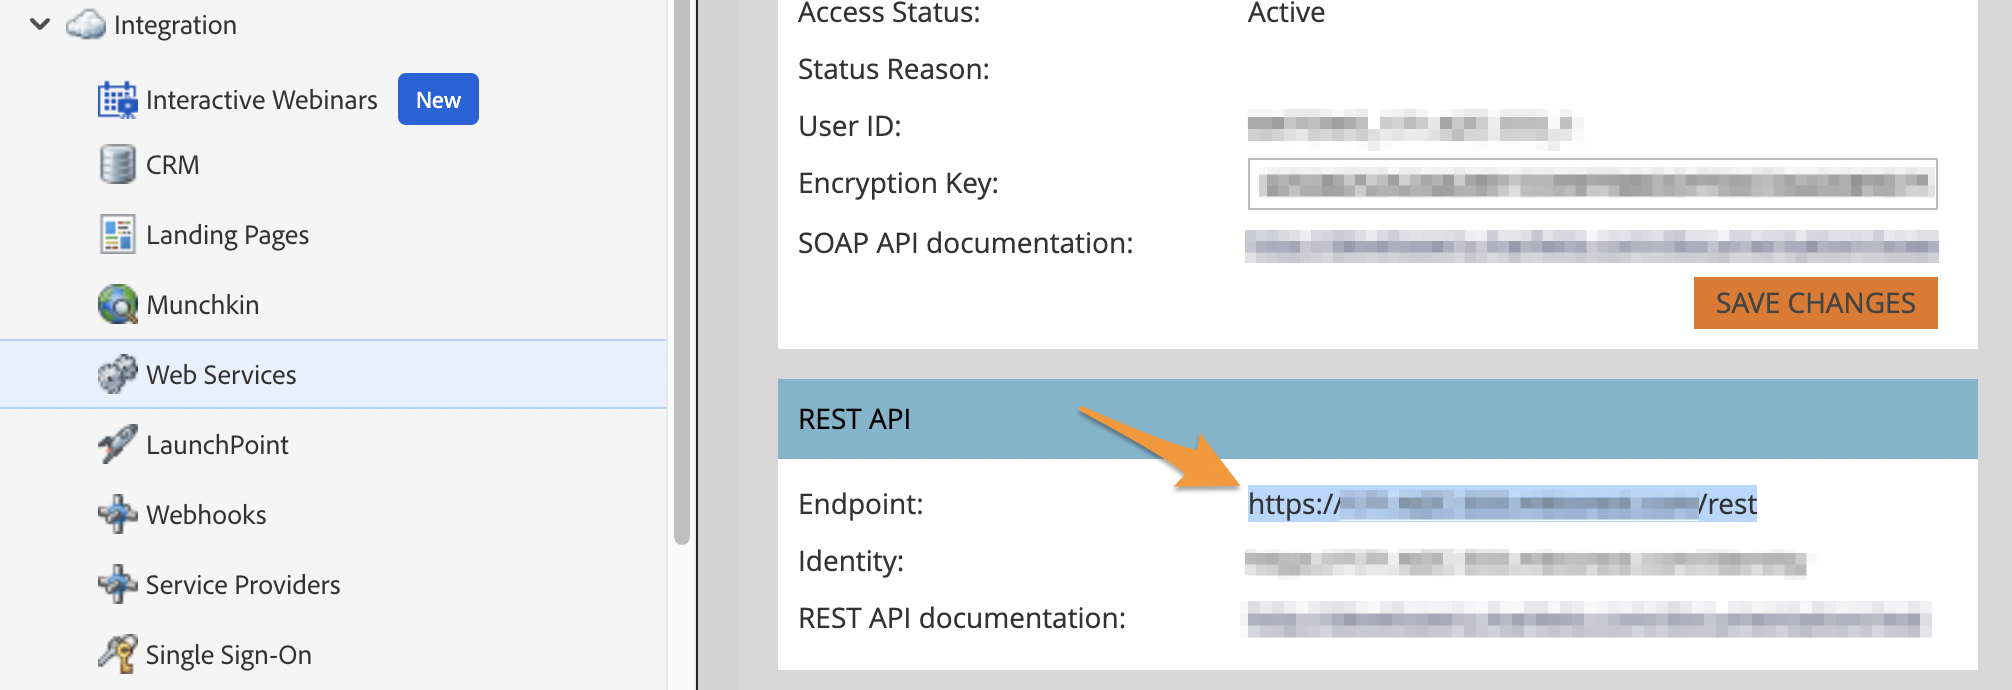Open LaunchPoint in the sidebar
The height and width of the screenshot is (690, 2012).
217,445
